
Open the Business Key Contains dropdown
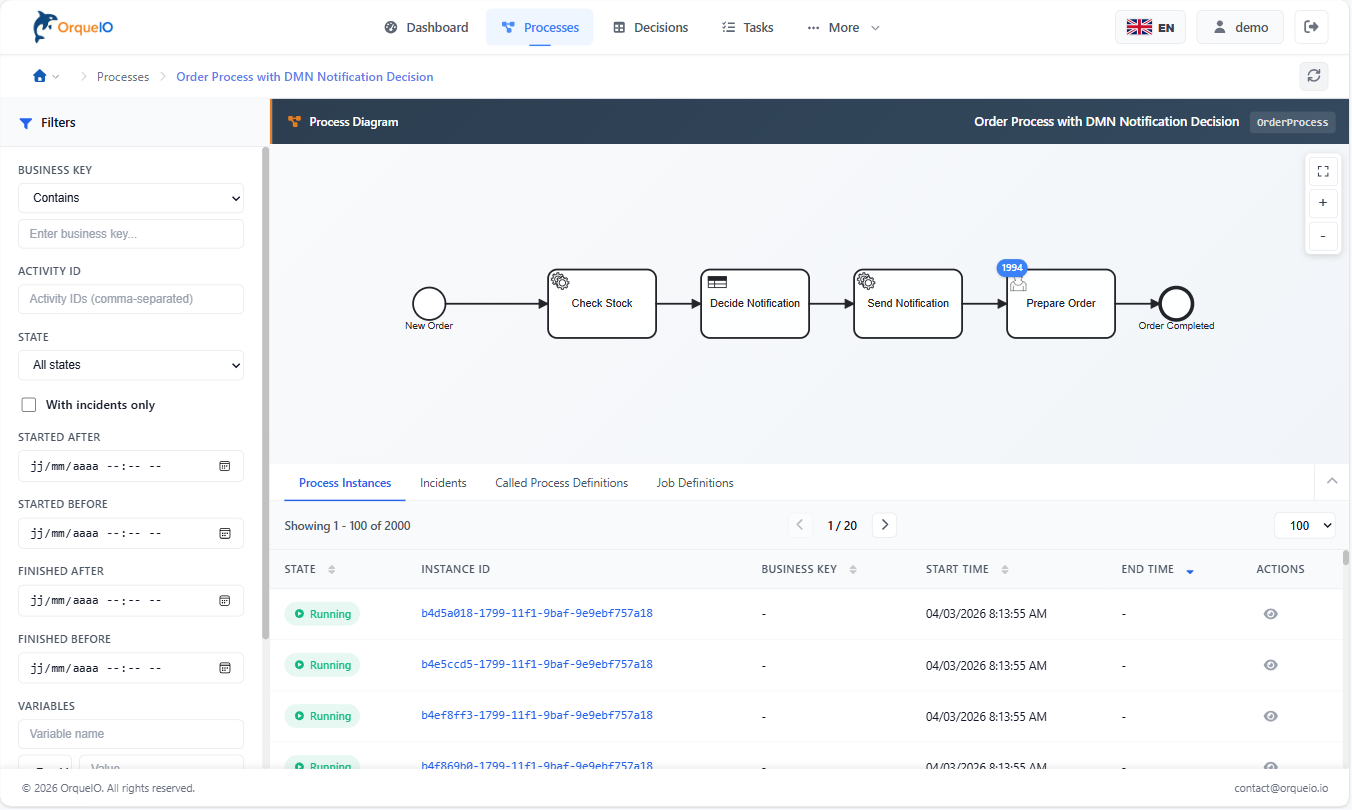pyautogui.click(x=131, y=198)
